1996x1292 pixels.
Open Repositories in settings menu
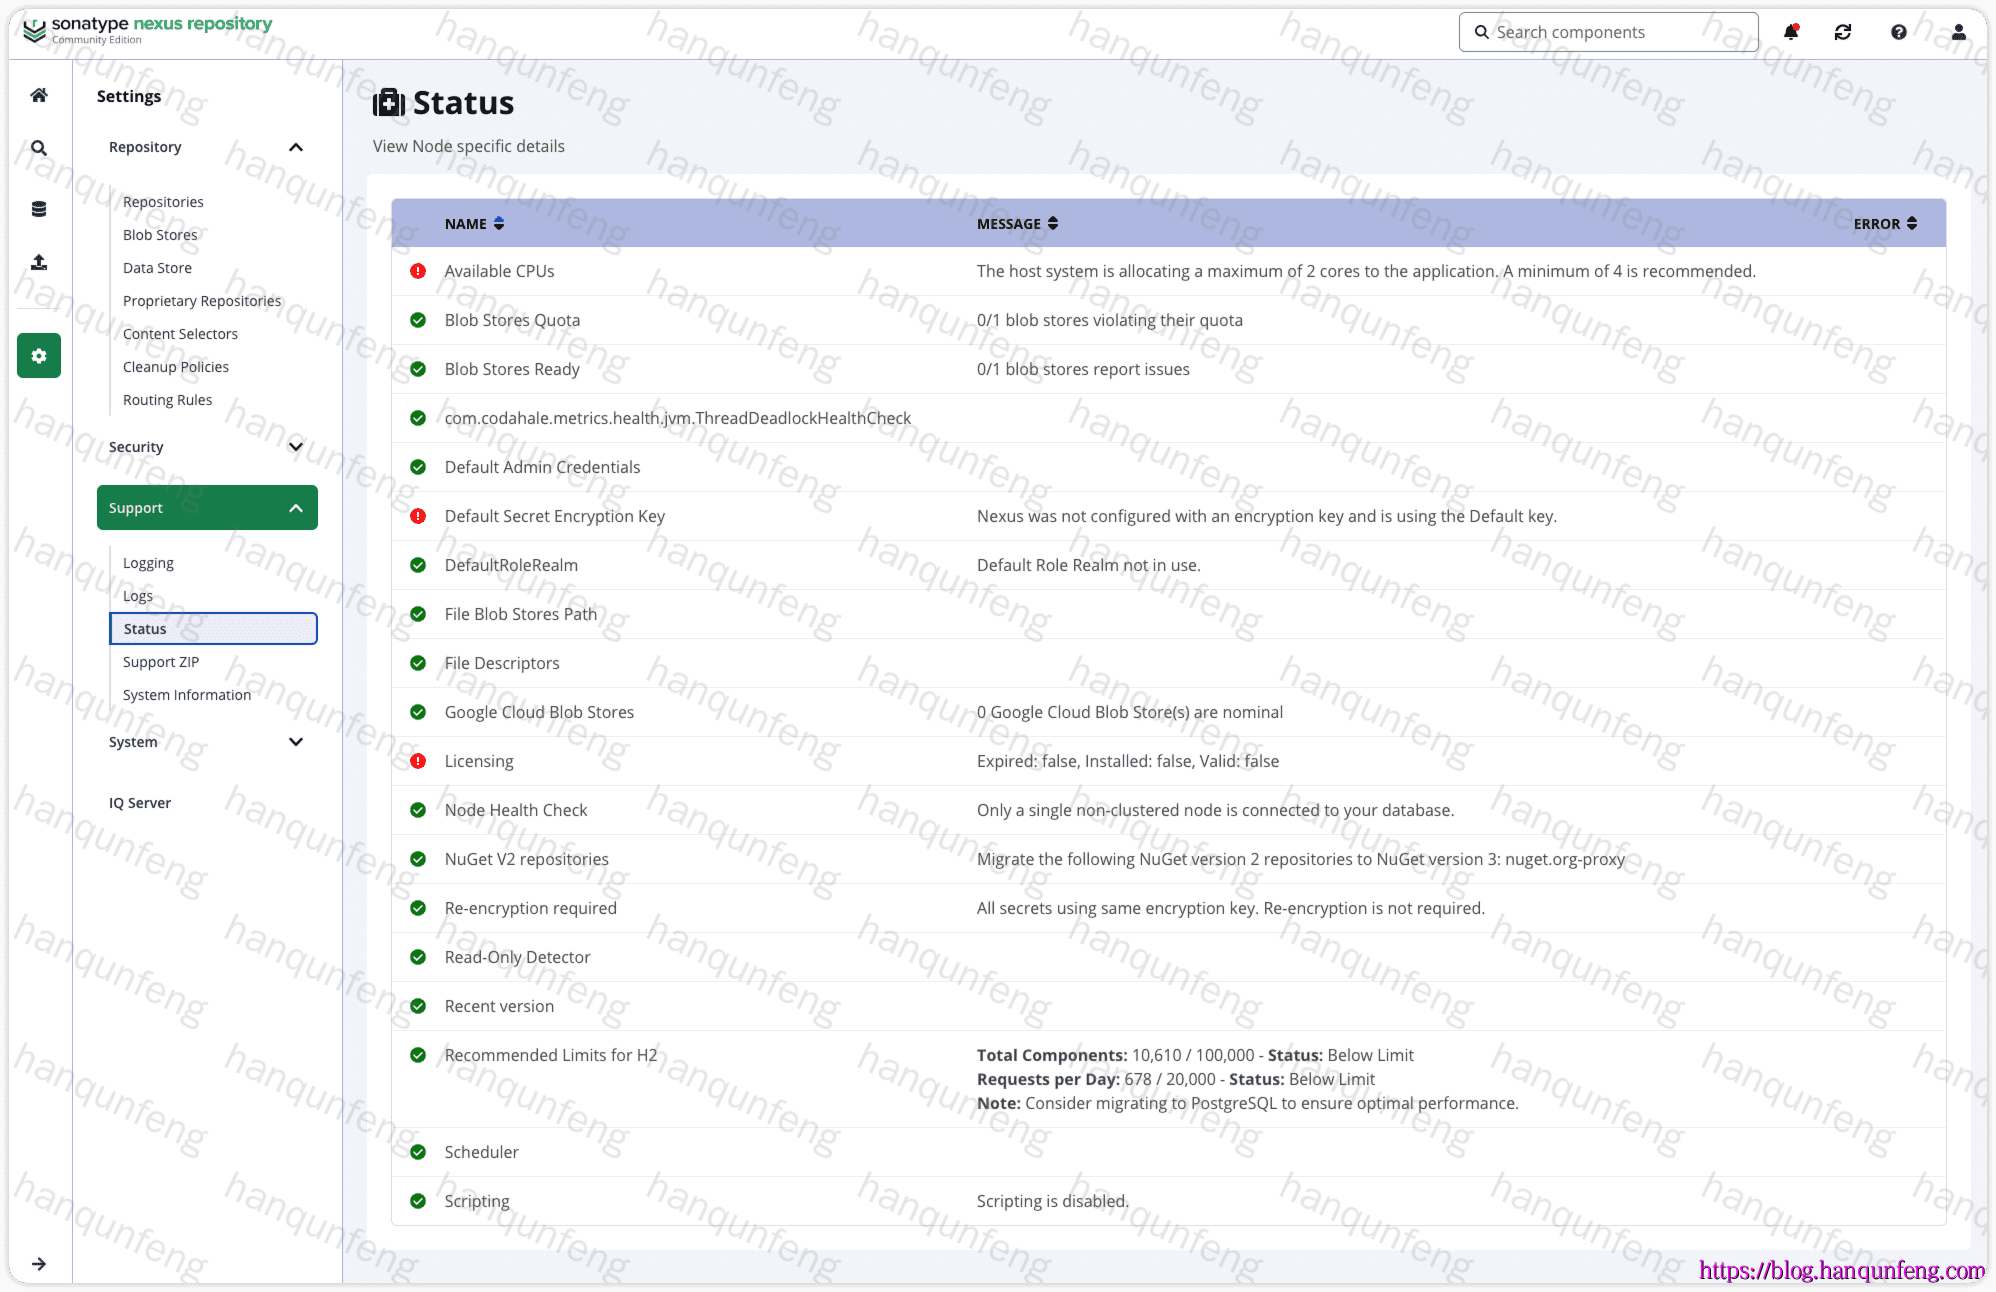point(163,202)
